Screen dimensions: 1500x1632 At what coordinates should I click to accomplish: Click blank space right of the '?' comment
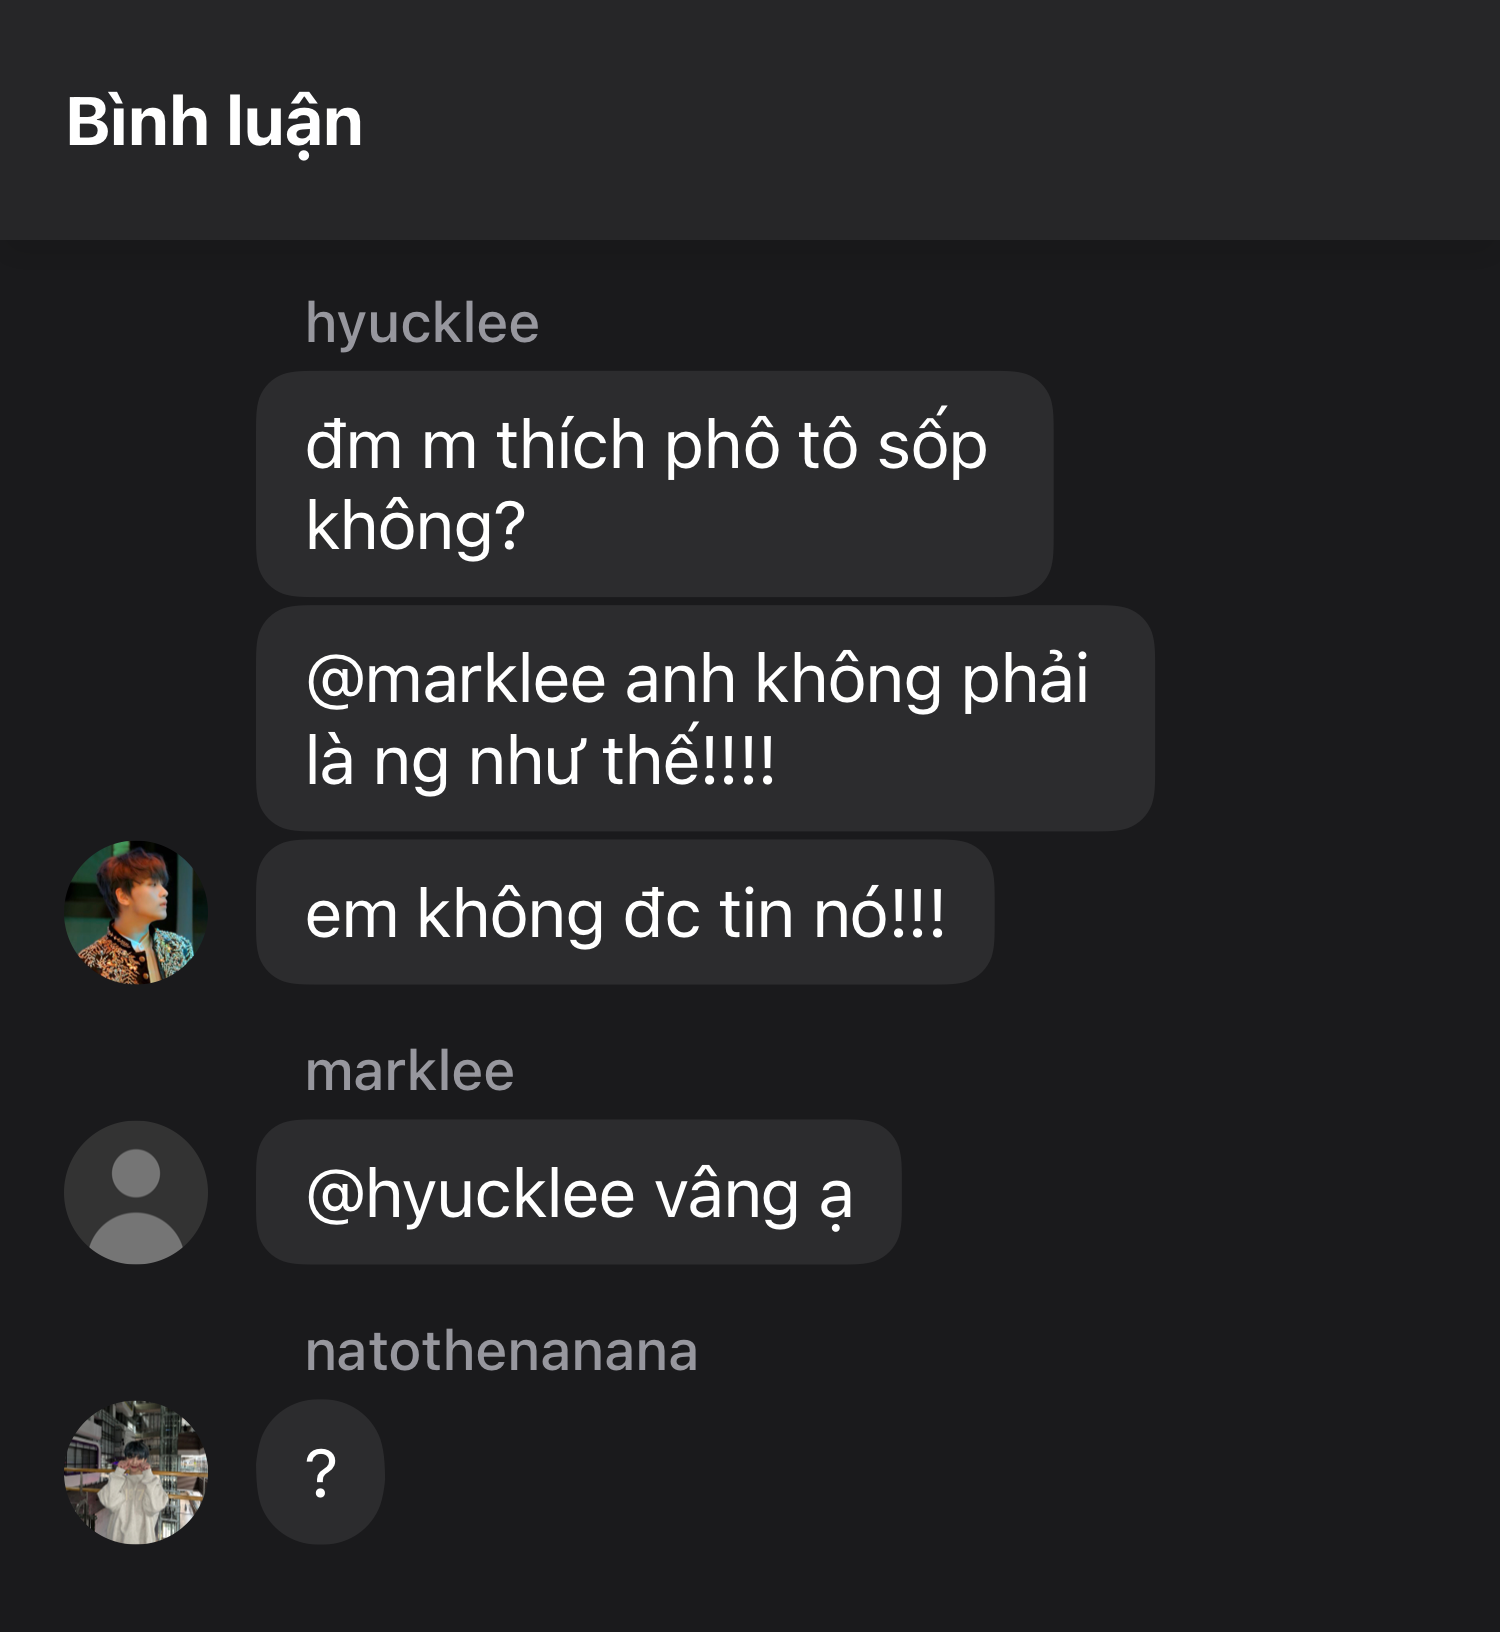click(940, 1472)
